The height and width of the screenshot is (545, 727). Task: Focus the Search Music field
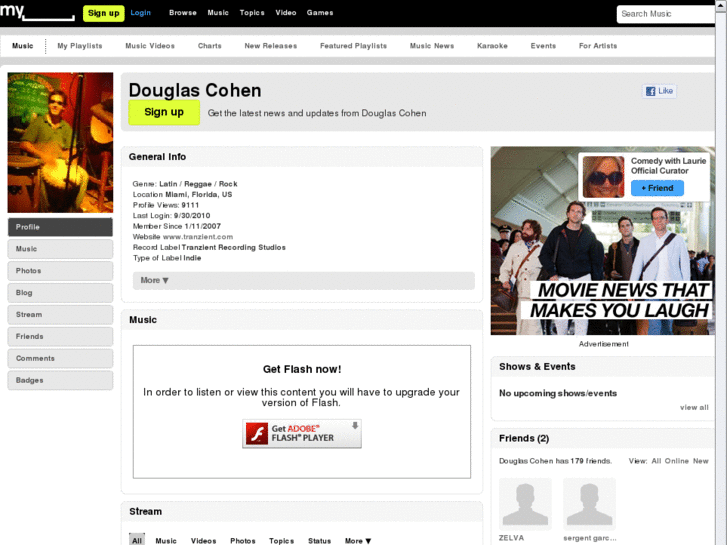tap(666, 14)
